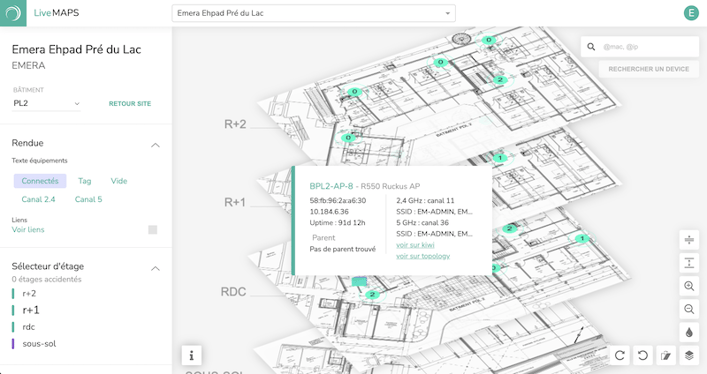This screenshot has height=374, width=707.
Task: Click the purple color bar of sous-sol
Action: [13, 344]
